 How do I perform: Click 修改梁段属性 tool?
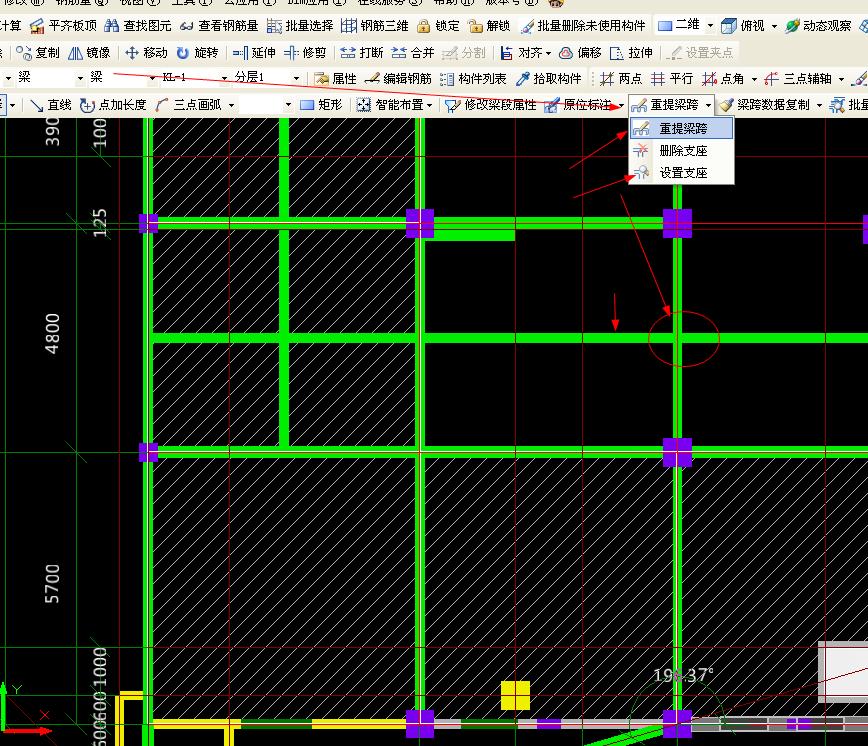pyautogui.click(x=490, y=105)
